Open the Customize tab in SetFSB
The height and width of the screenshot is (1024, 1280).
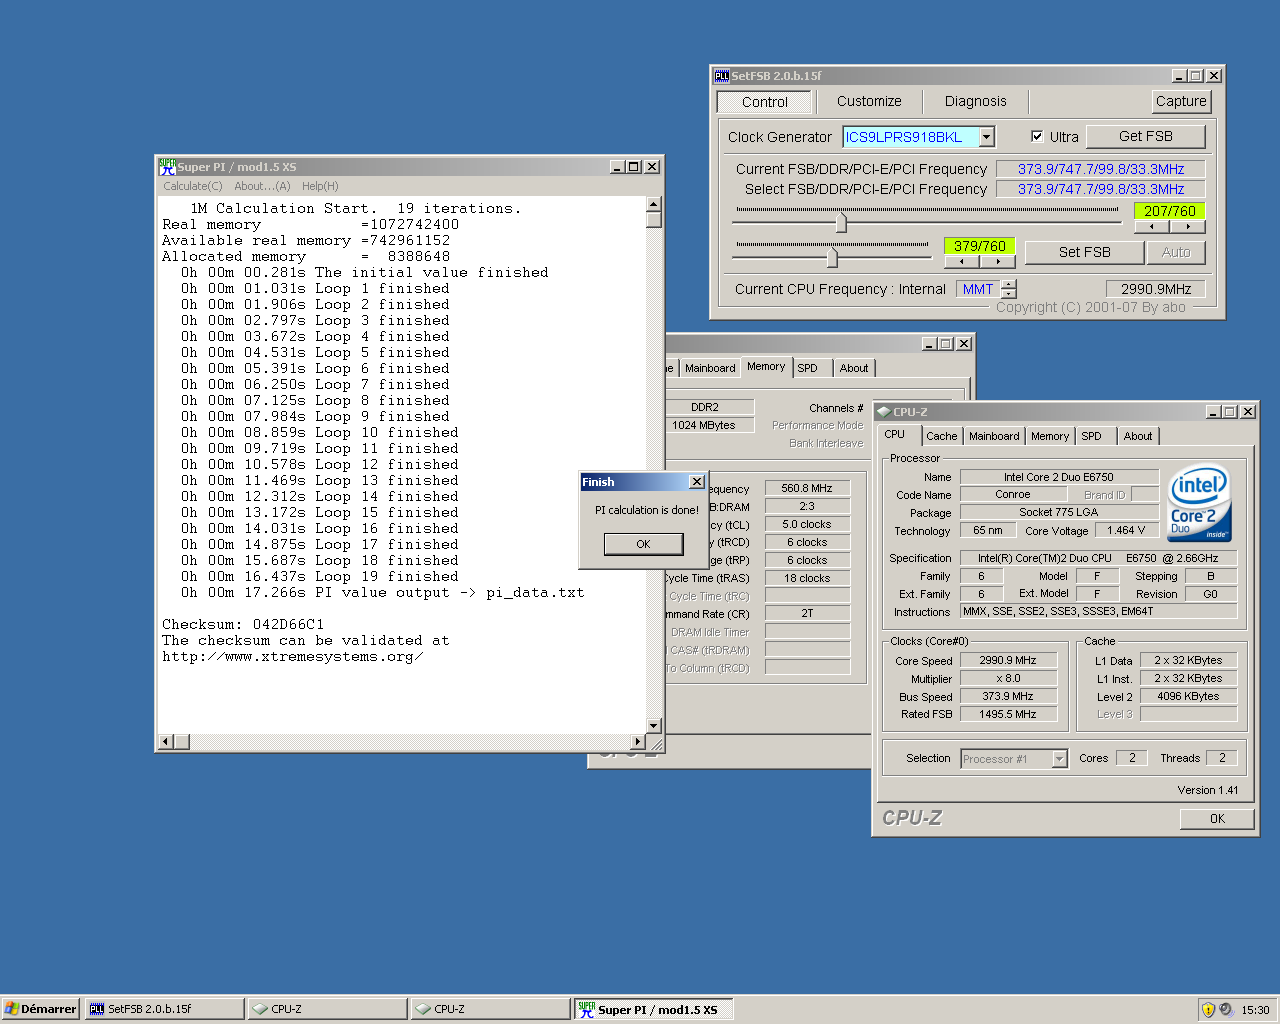point(869,101)
